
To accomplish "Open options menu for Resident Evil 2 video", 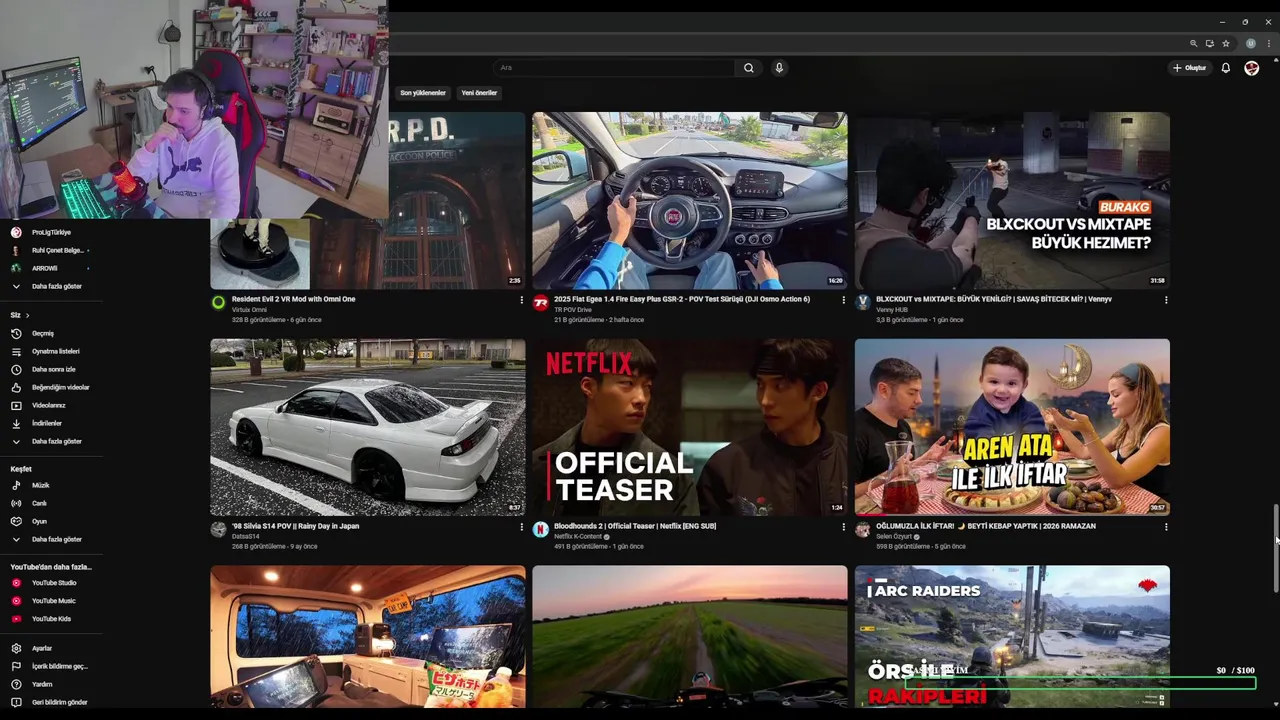I will click(x=521, y=300).
